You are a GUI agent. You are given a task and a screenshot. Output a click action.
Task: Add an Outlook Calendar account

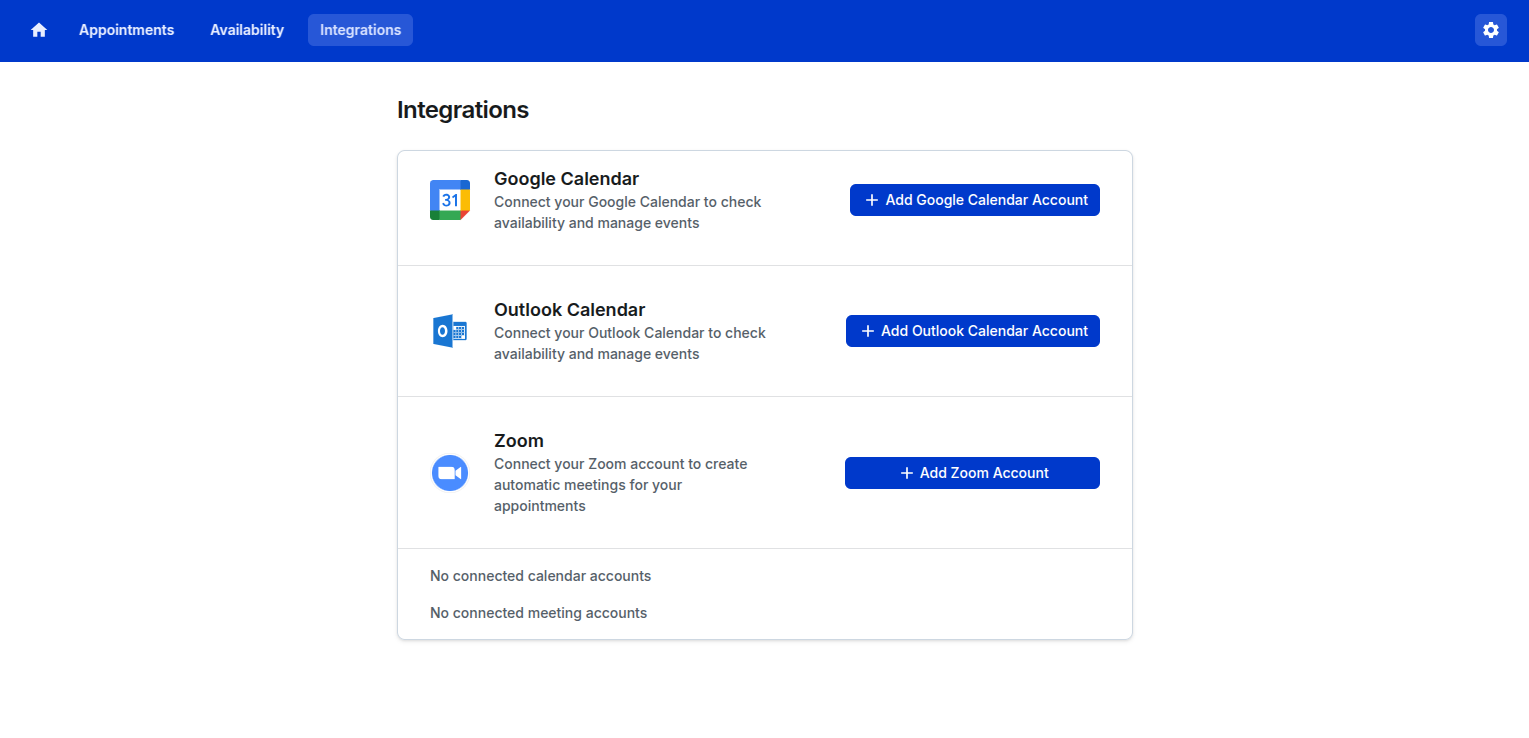tap(973, 331)
